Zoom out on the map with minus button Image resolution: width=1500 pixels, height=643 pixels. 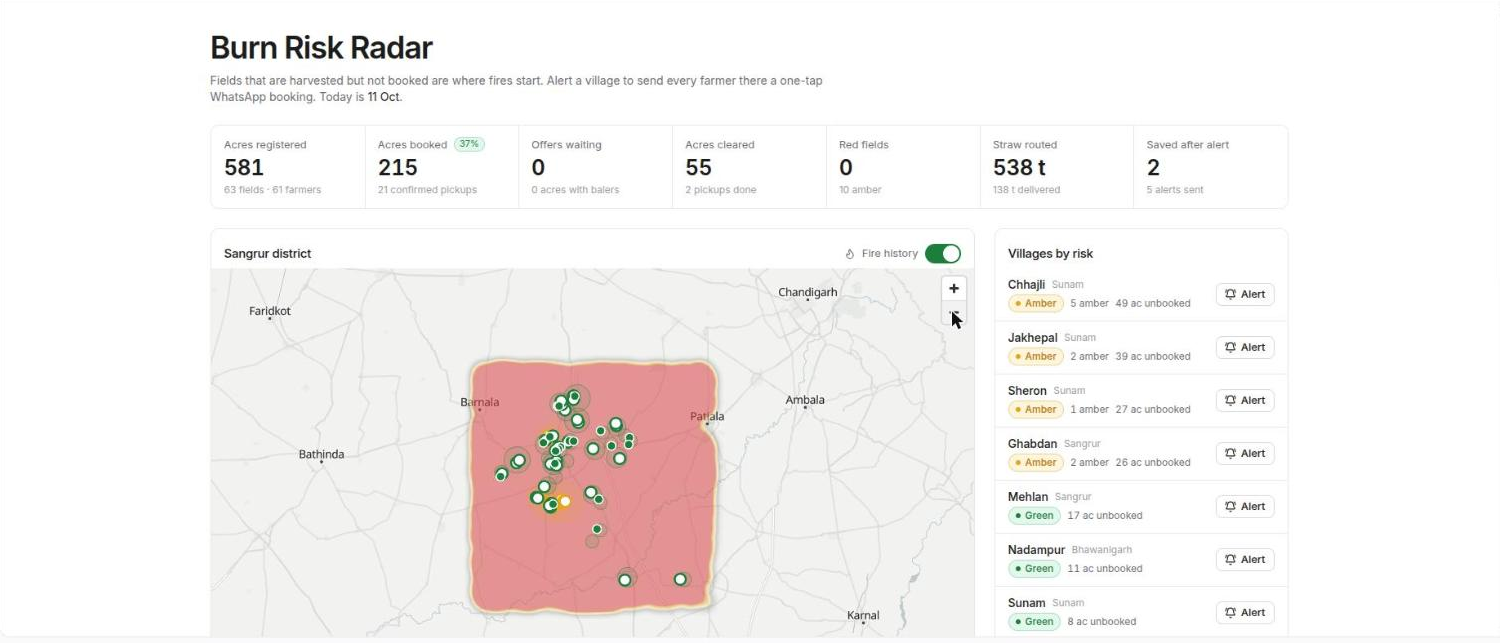[954, 314]
